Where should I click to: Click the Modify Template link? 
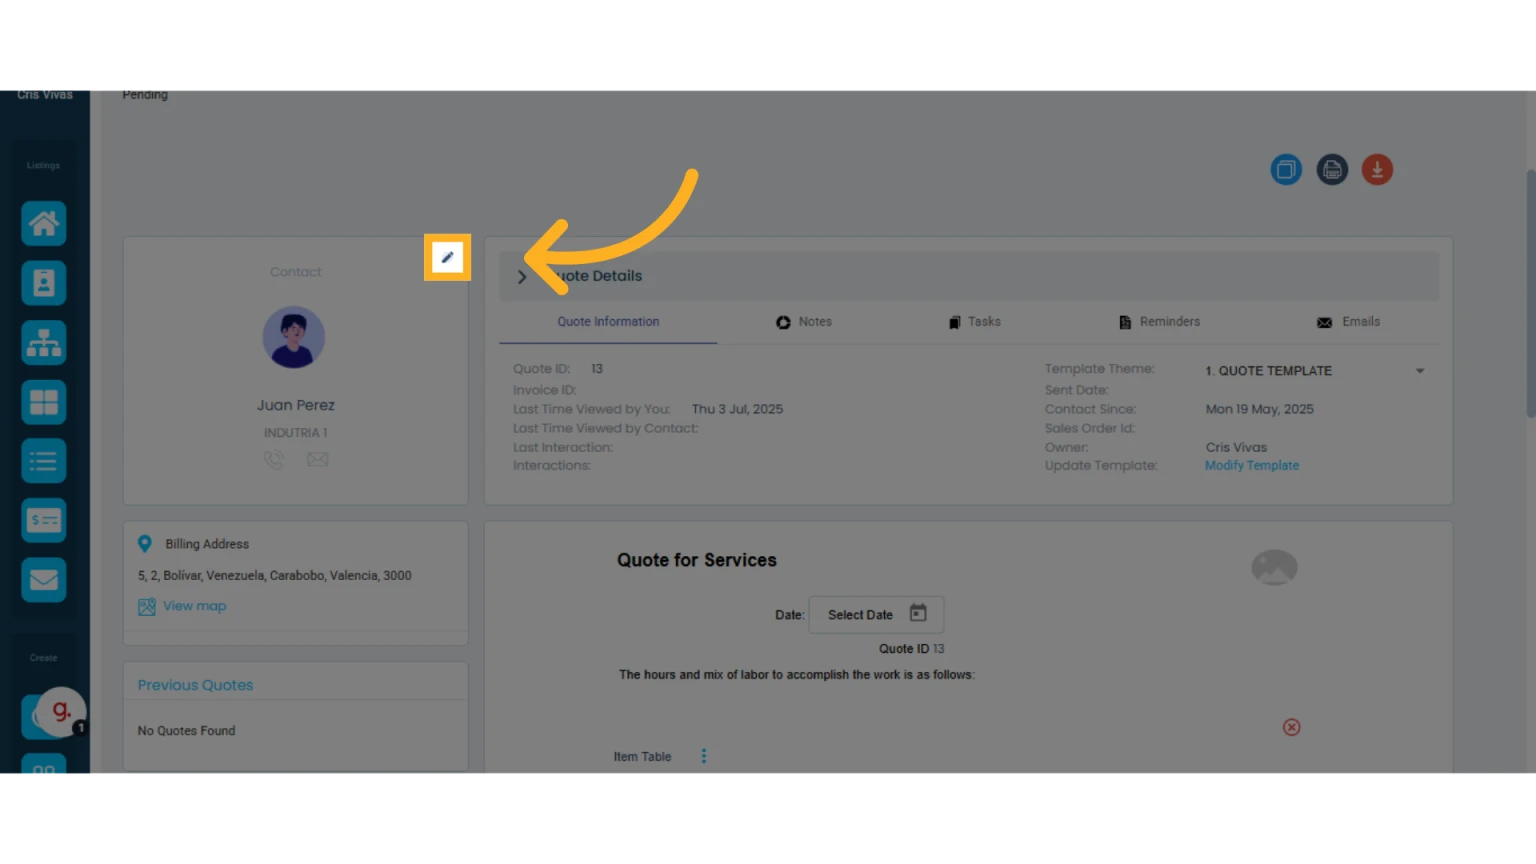click(x=1252, y=466)
